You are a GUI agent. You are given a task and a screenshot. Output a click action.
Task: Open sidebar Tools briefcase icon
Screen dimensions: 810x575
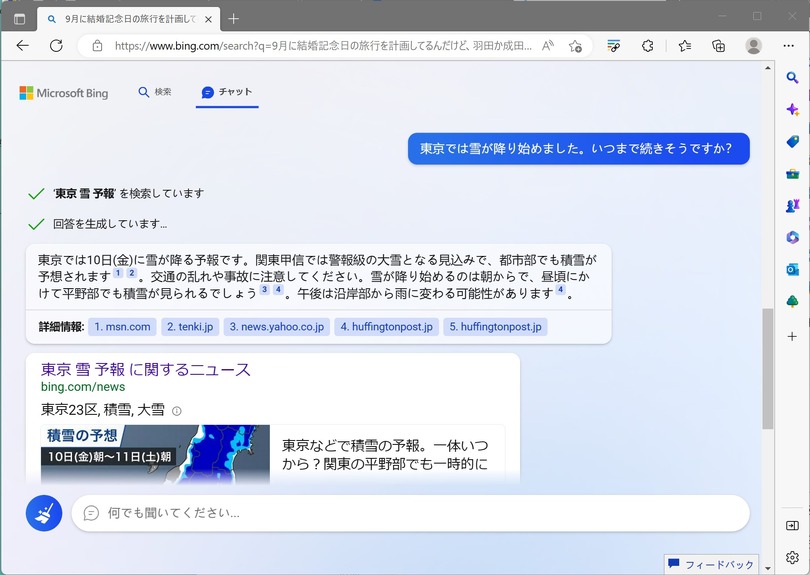point(792,174)
